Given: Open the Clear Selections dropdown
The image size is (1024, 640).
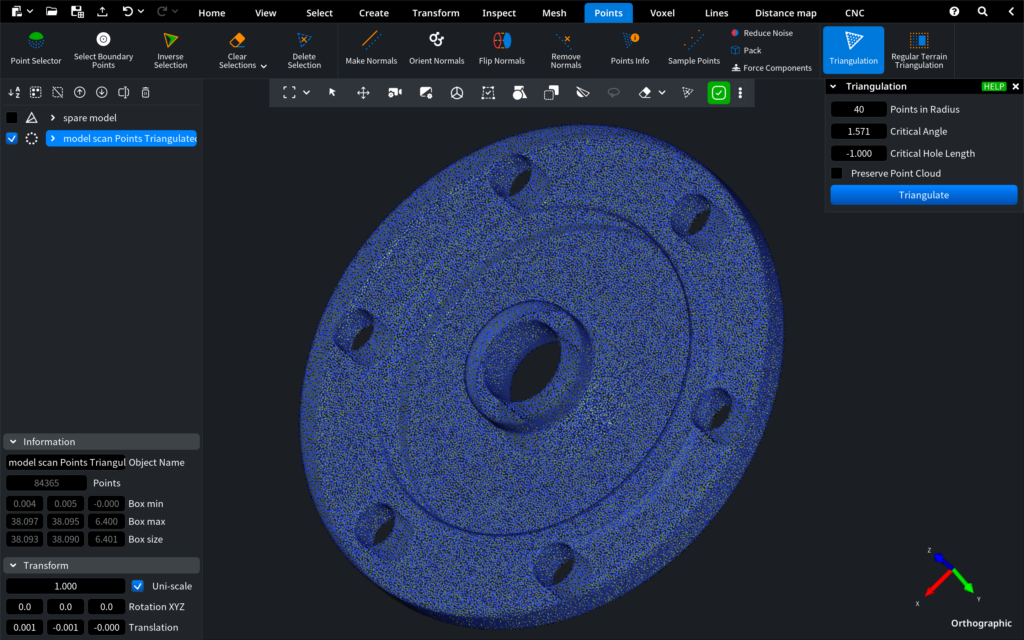Looking at the screenshot, I should 263,66.
